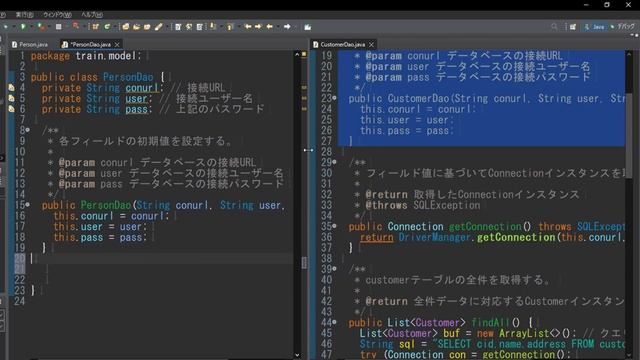Open the ヘルプ (Help) menu
This screenshot has height=360, width=640.
point(91,15)
